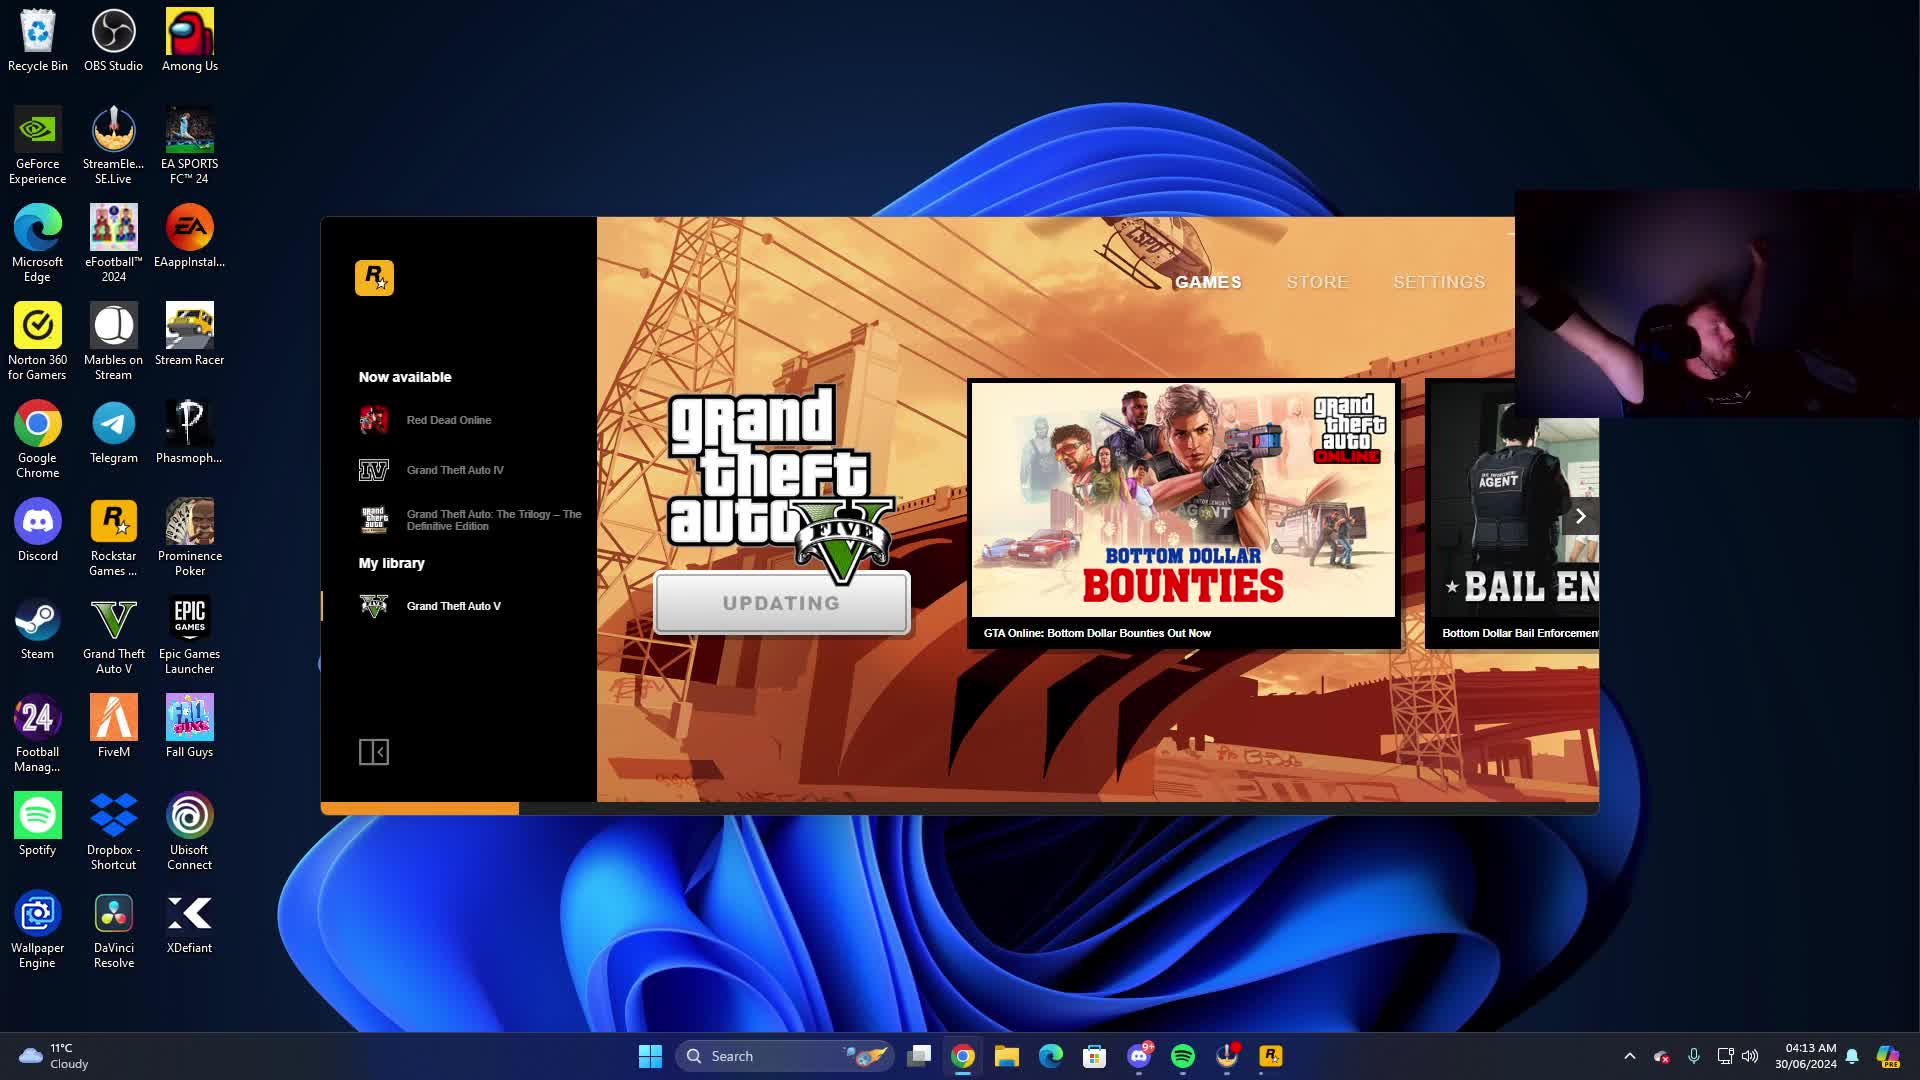Select FiveM desktop icon

tap(113, 727)
